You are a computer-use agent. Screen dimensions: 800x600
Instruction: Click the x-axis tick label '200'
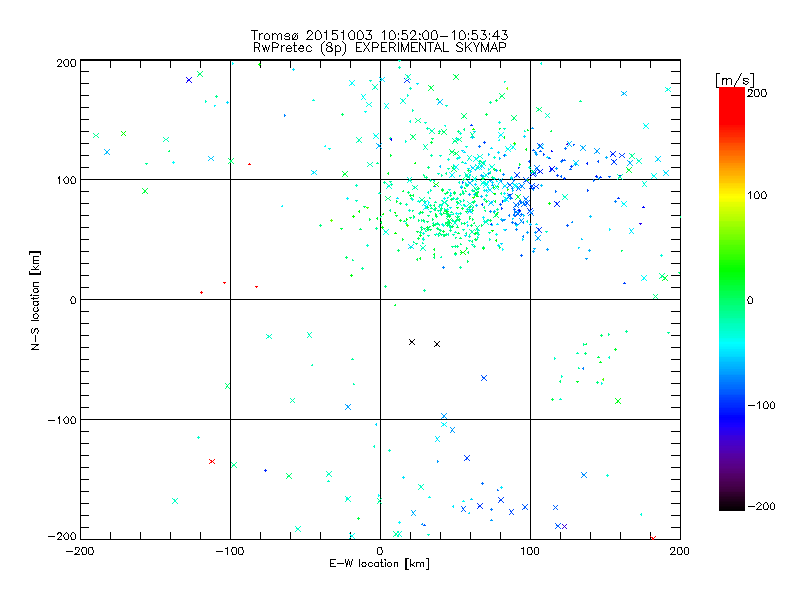680,551
